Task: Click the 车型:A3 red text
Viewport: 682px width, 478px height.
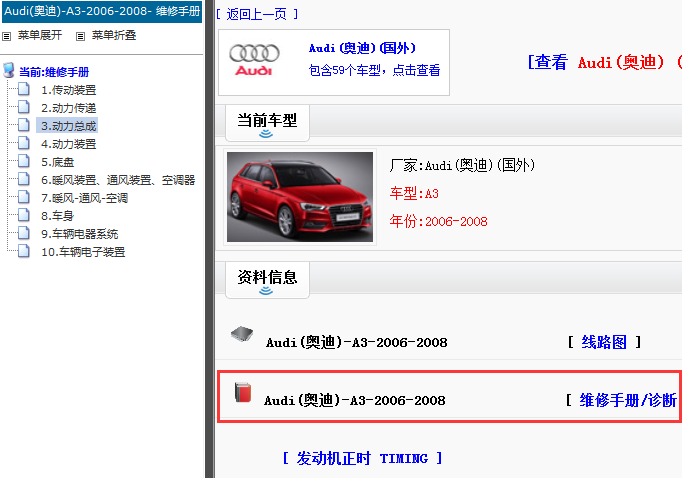Action: (414, 194)
